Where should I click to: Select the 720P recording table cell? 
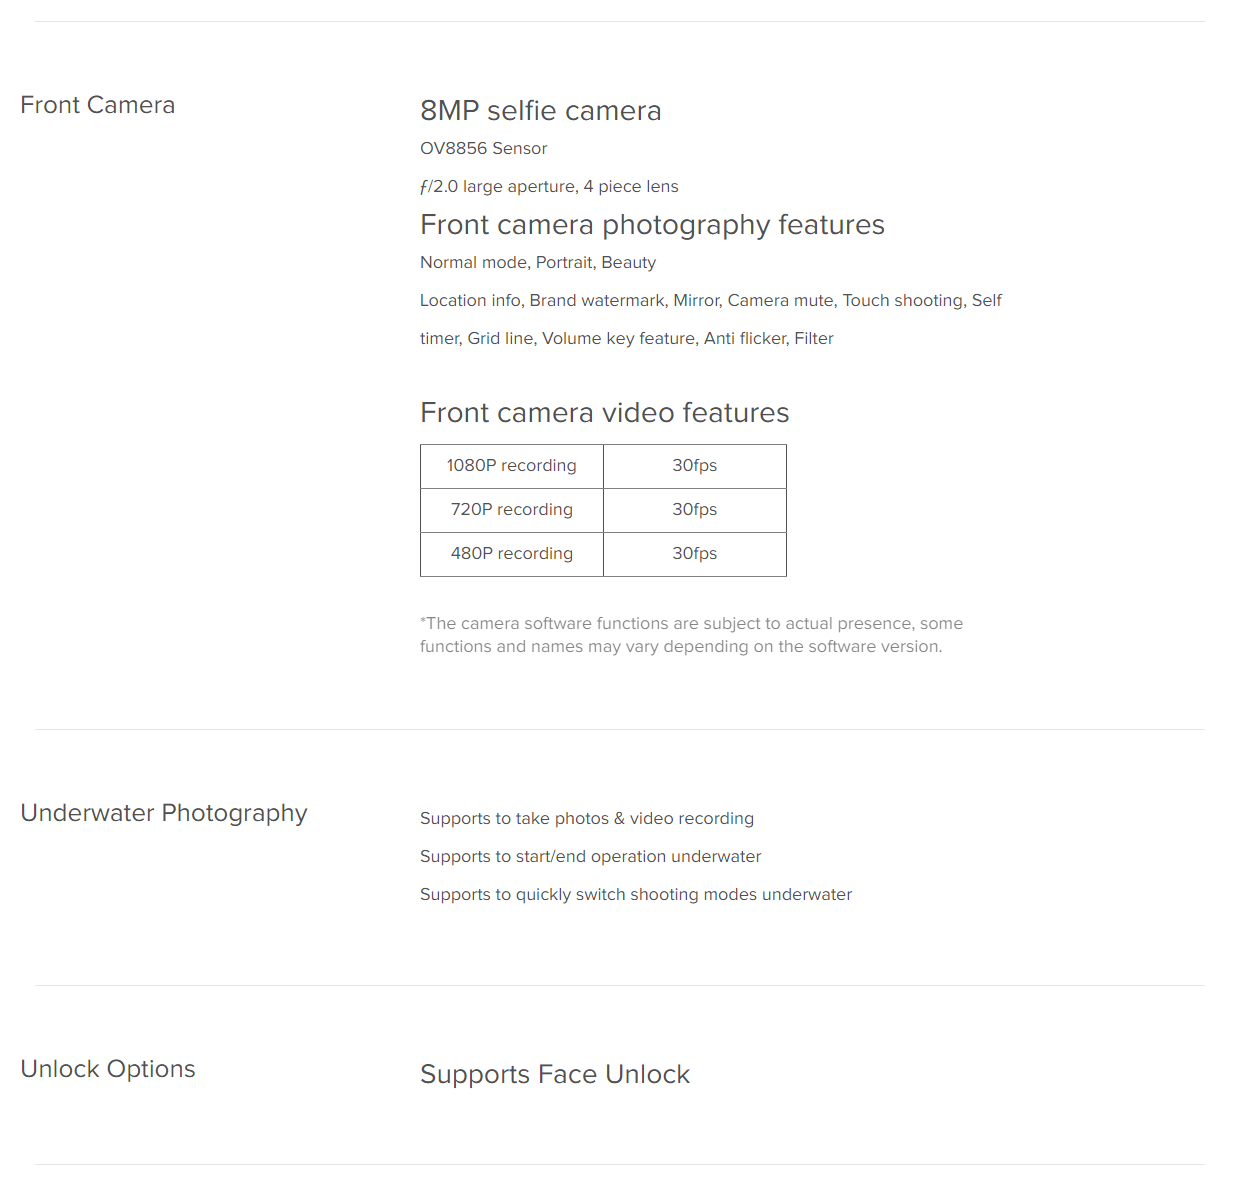(512, 510)
